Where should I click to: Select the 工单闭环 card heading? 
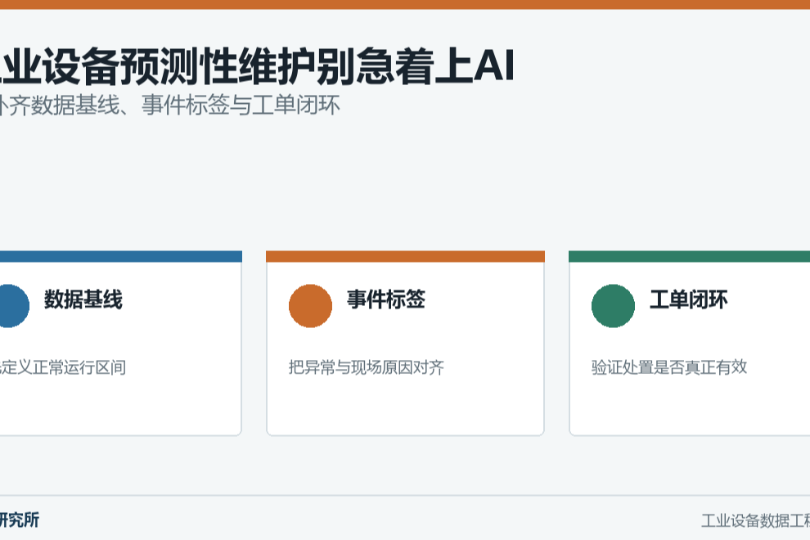pyautogui.click(x=689, y=300)
